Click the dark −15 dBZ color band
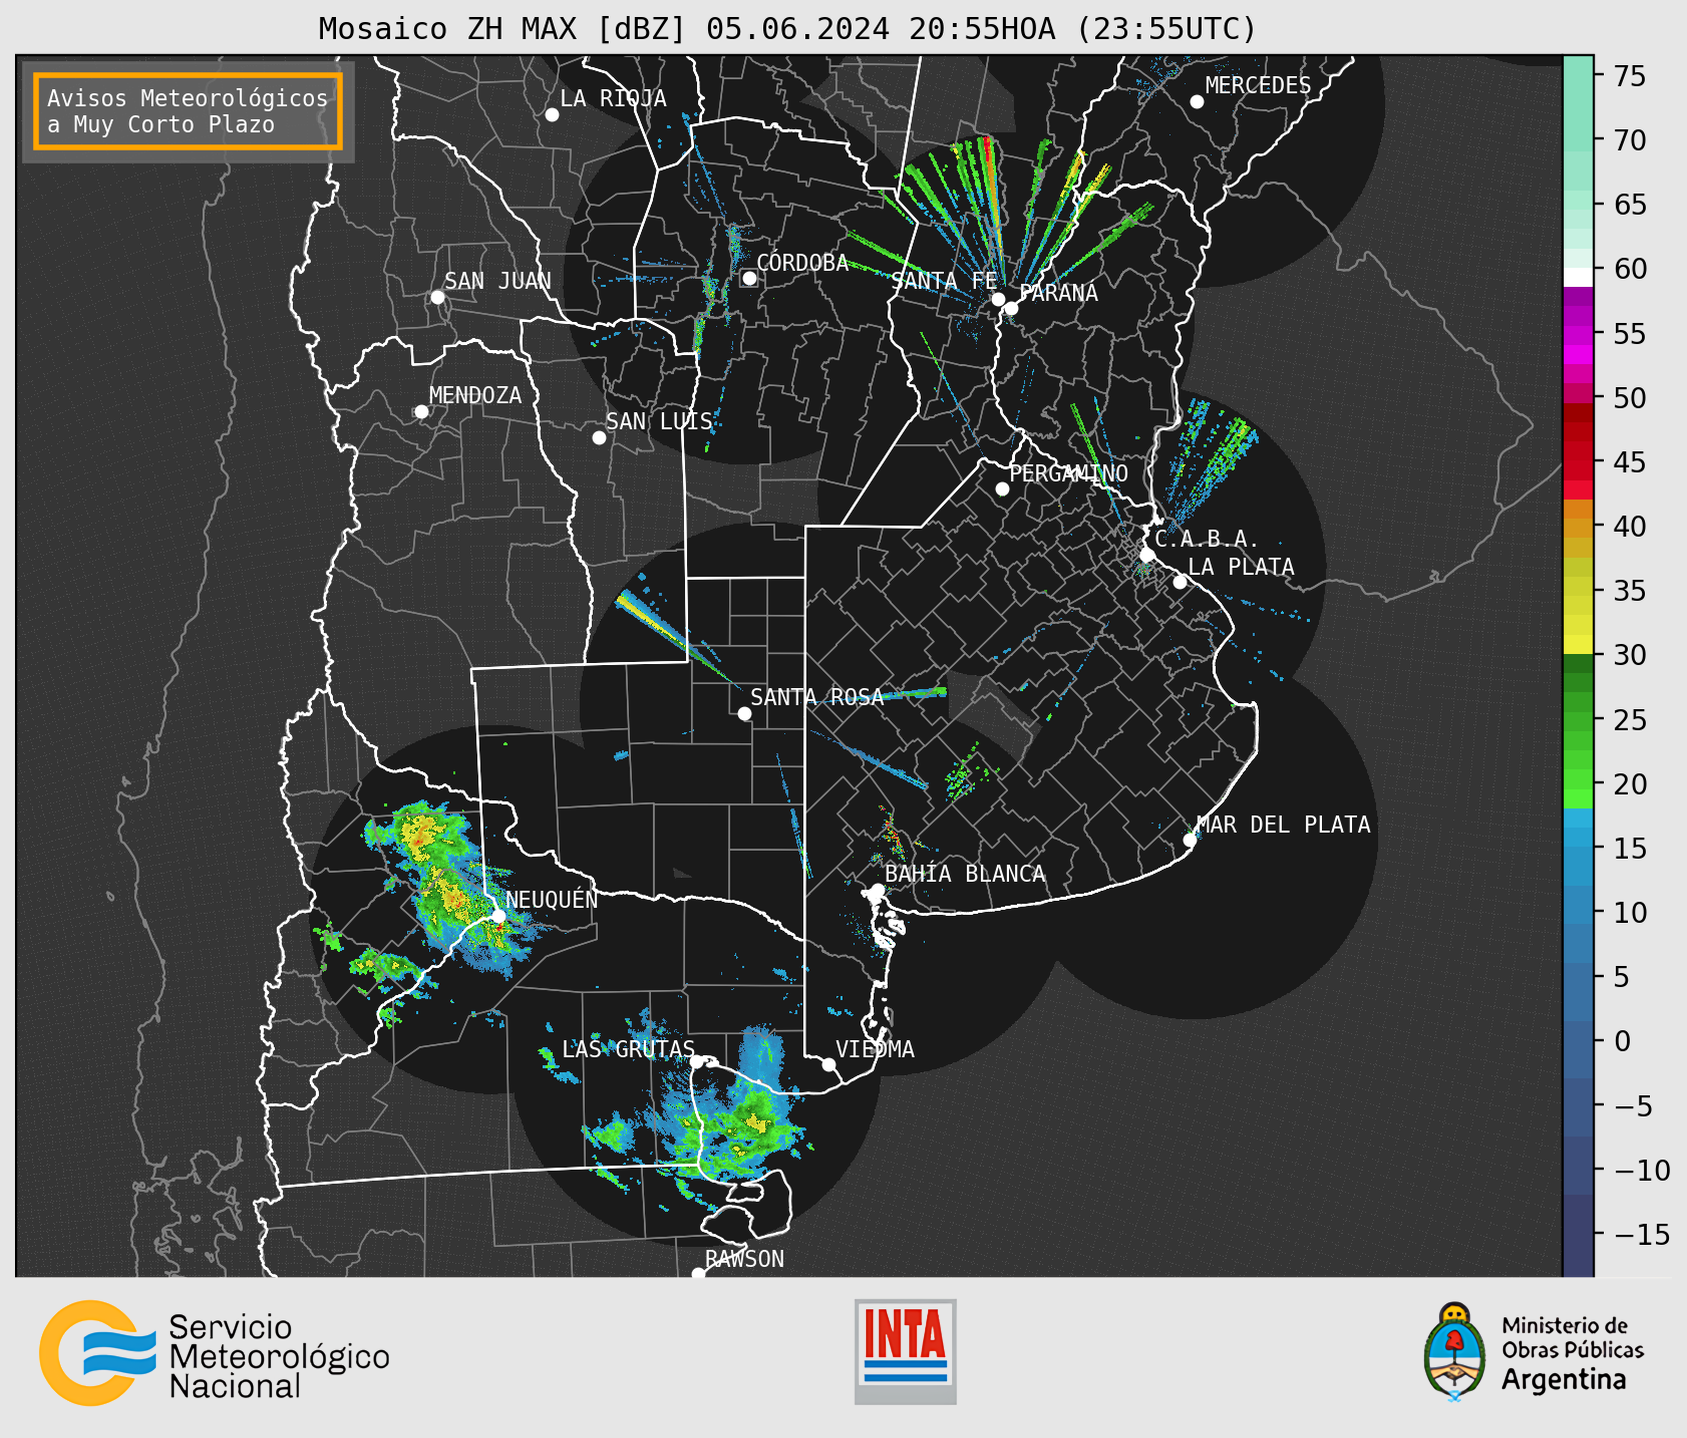This screenshot has width=1687, height=1438. point(1578,1234)
